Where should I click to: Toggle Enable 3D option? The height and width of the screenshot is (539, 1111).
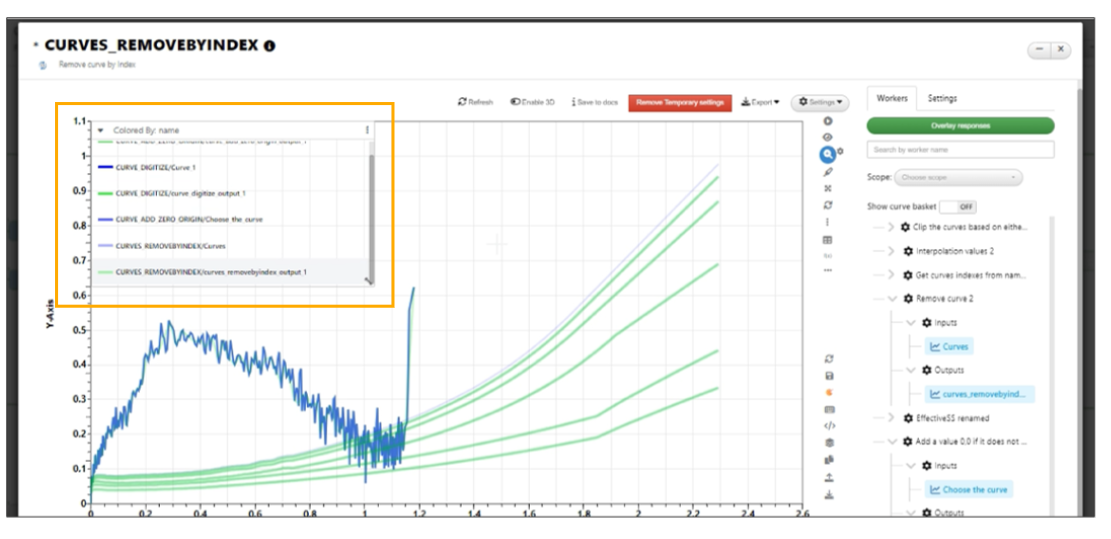click(x=532, y=102)
